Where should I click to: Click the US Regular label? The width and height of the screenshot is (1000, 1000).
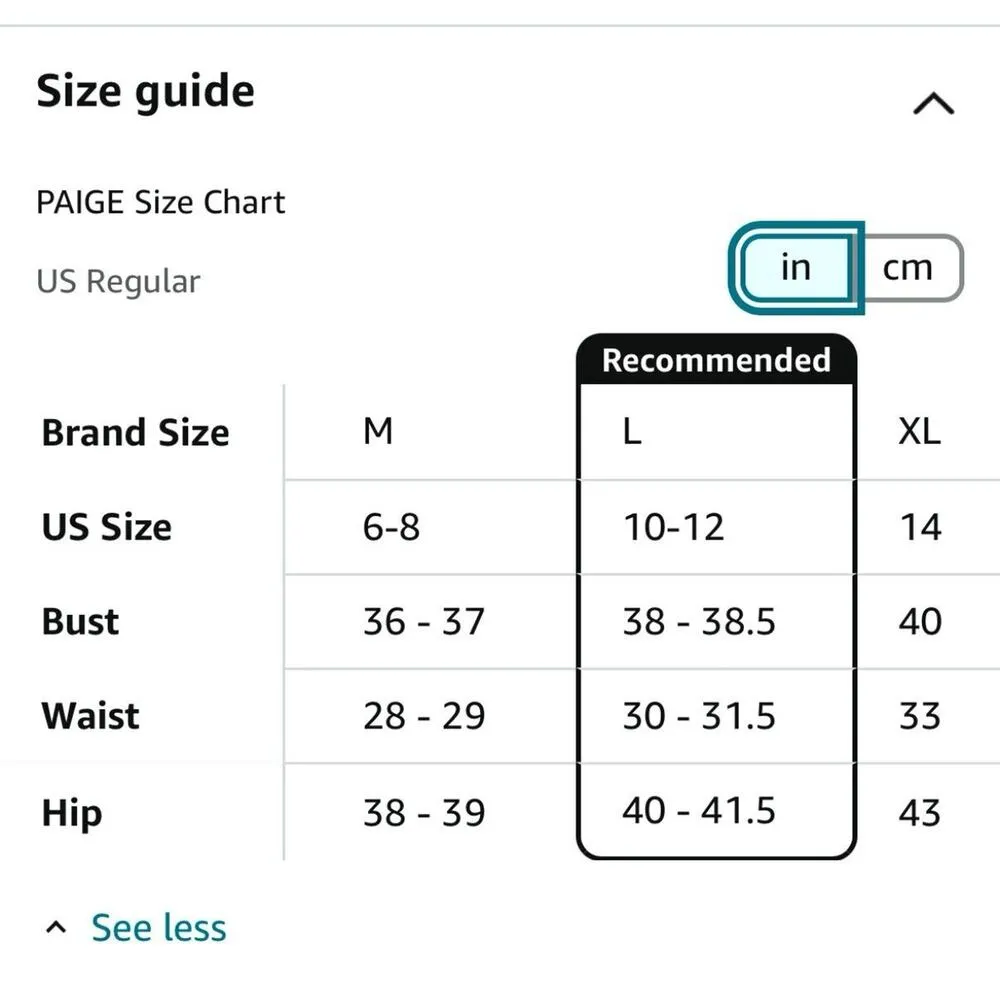coord(118,281)
